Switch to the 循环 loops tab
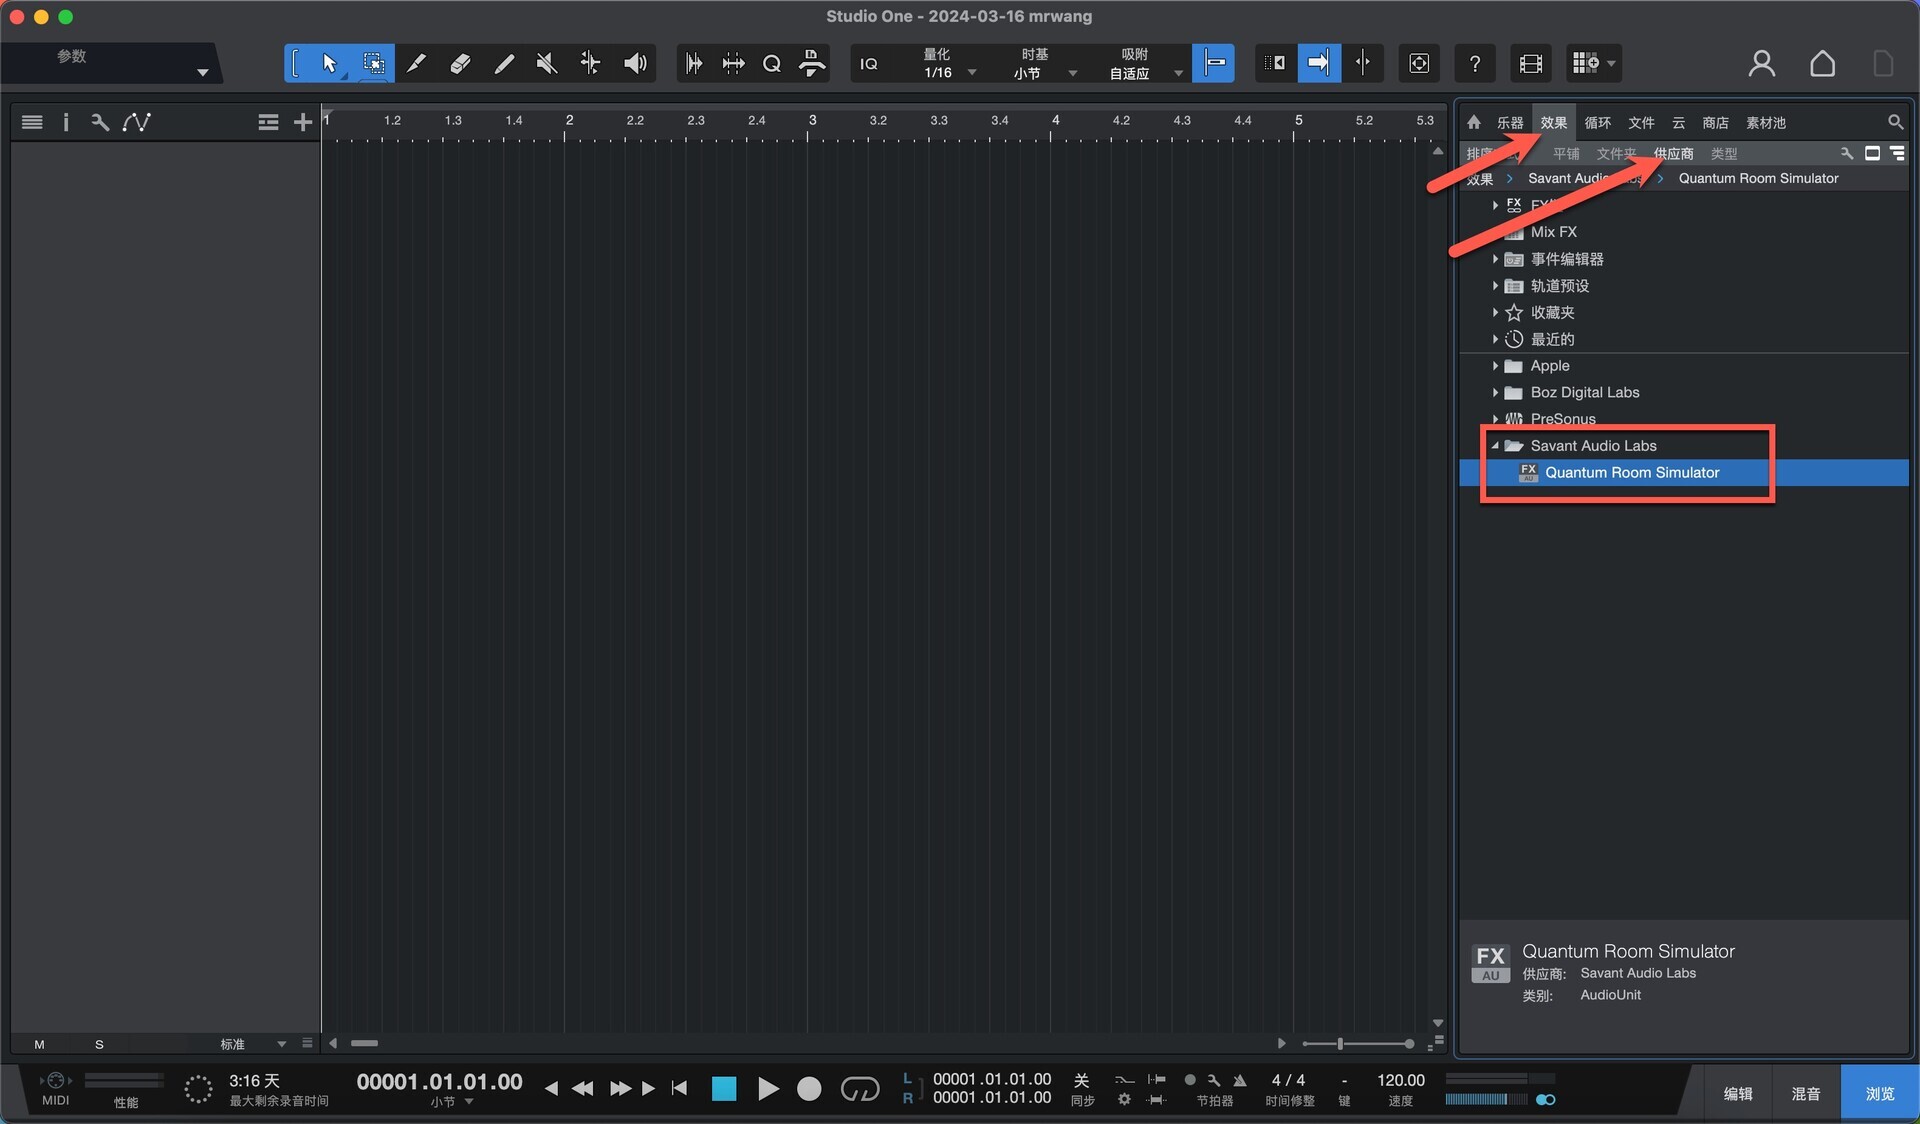 coord(1598,123)
